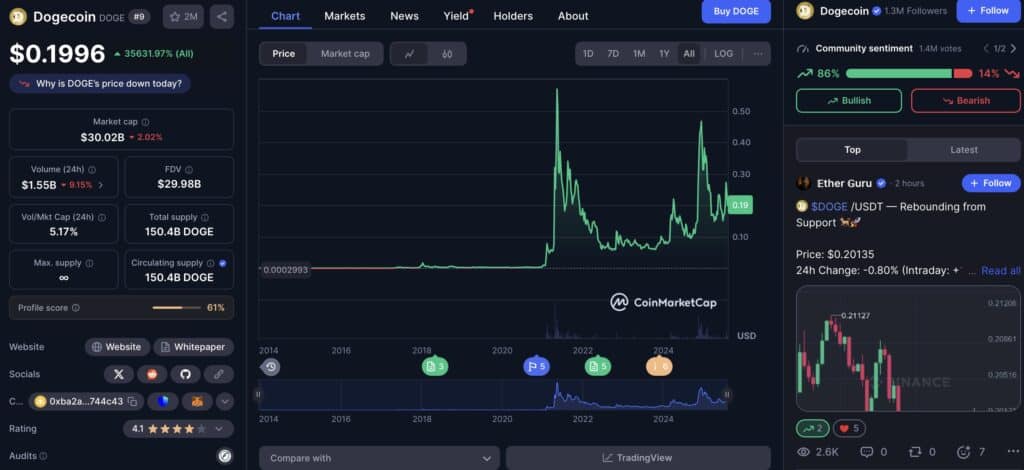Open the Compare with dropdown
The width and height of the screenshot is (1024, 470).
point(379,458)
